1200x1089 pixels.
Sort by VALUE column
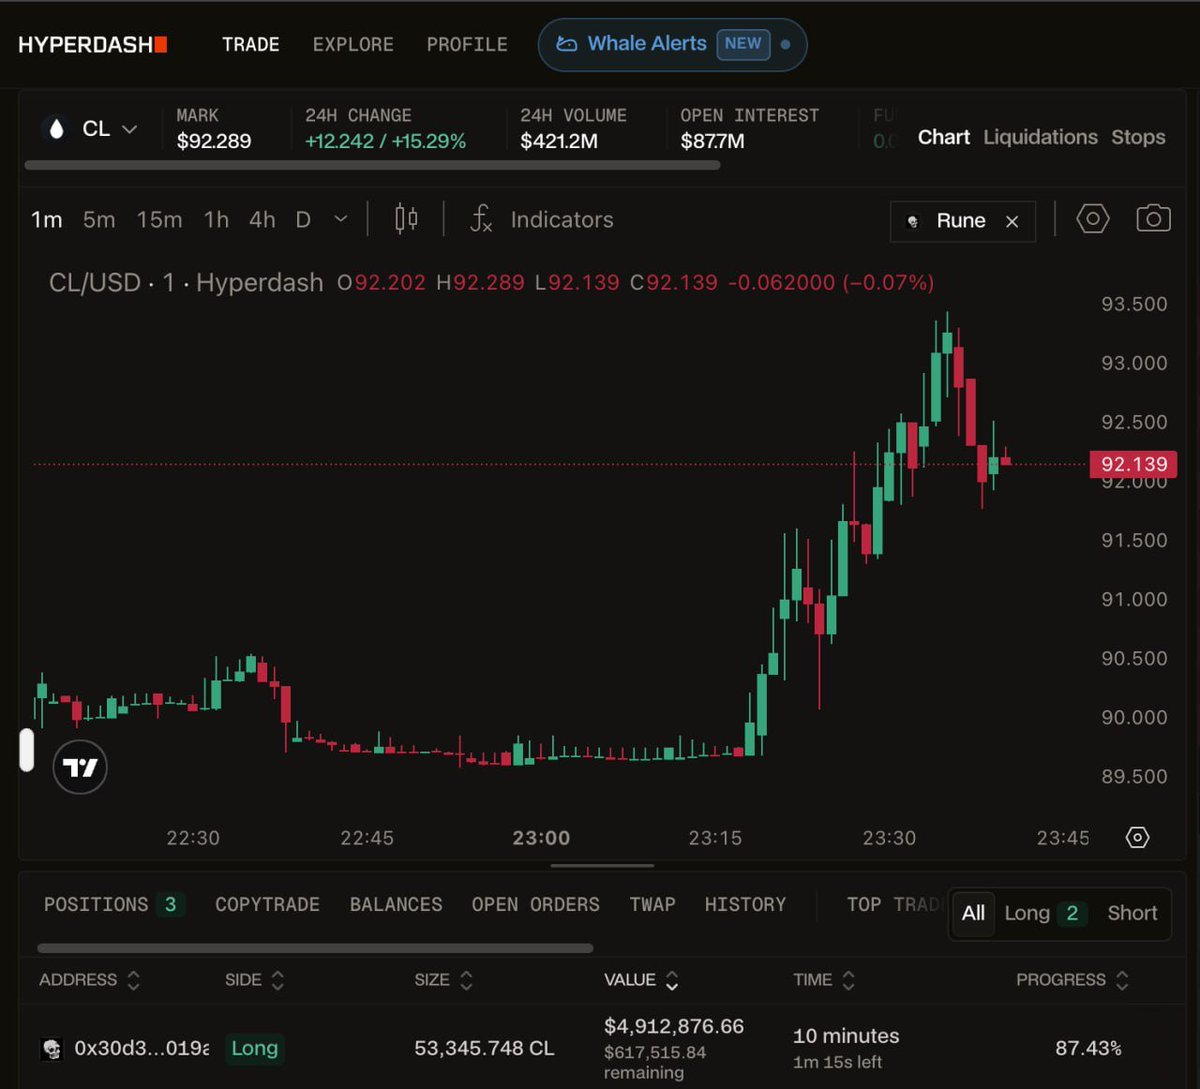641,980
